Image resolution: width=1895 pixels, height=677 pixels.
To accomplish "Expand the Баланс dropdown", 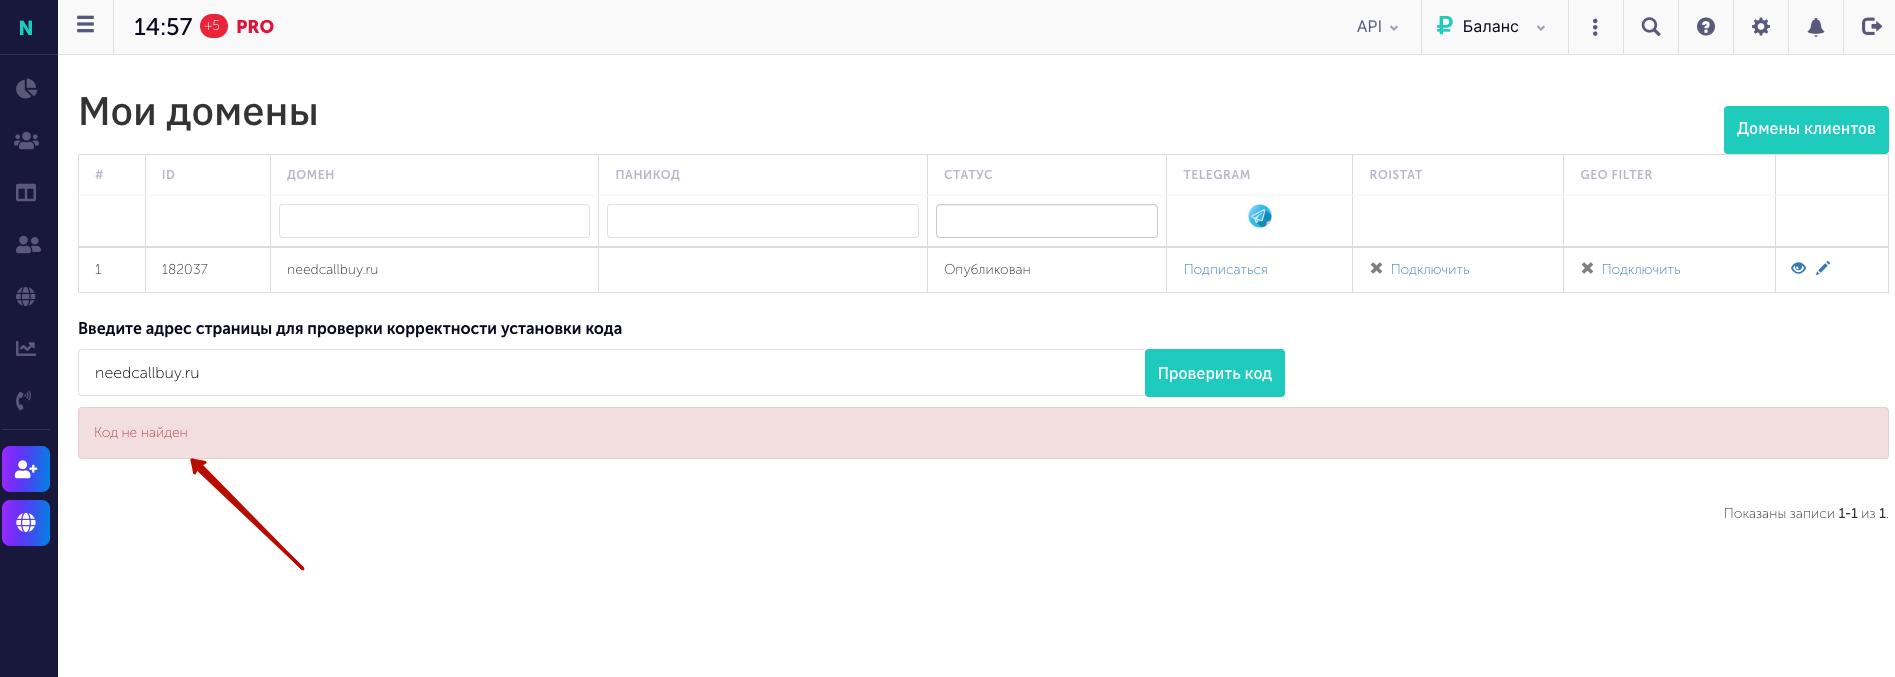I will pos(1491,27).
